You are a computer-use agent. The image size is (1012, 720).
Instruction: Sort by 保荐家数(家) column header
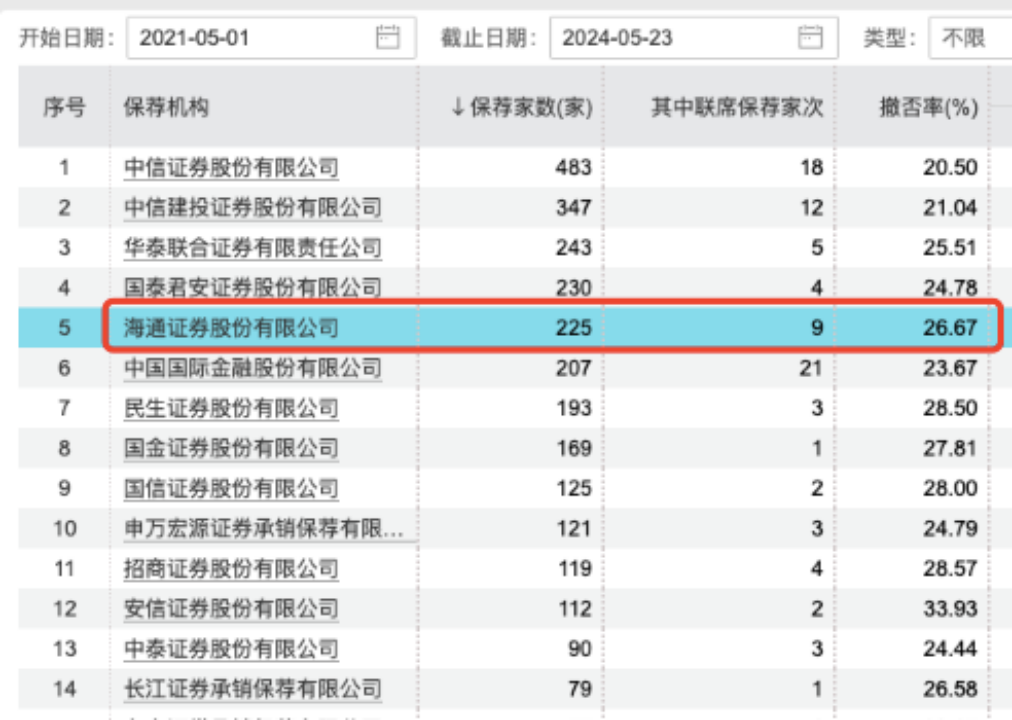521,107
